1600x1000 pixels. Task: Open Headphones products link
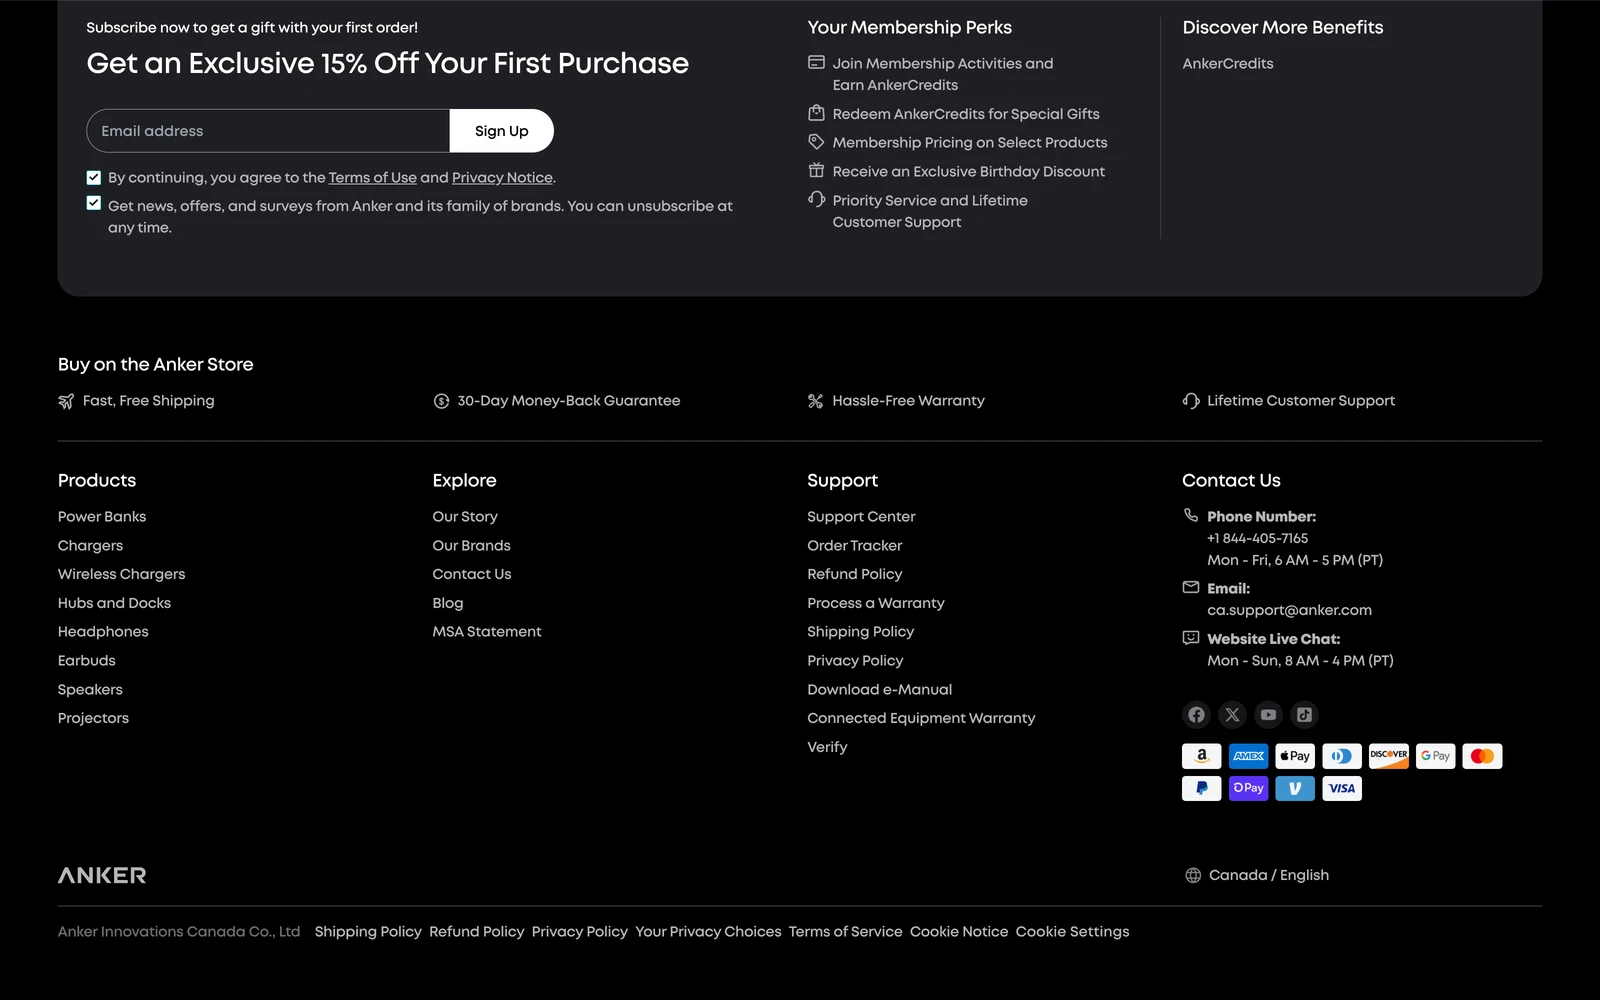pos(103,632)
